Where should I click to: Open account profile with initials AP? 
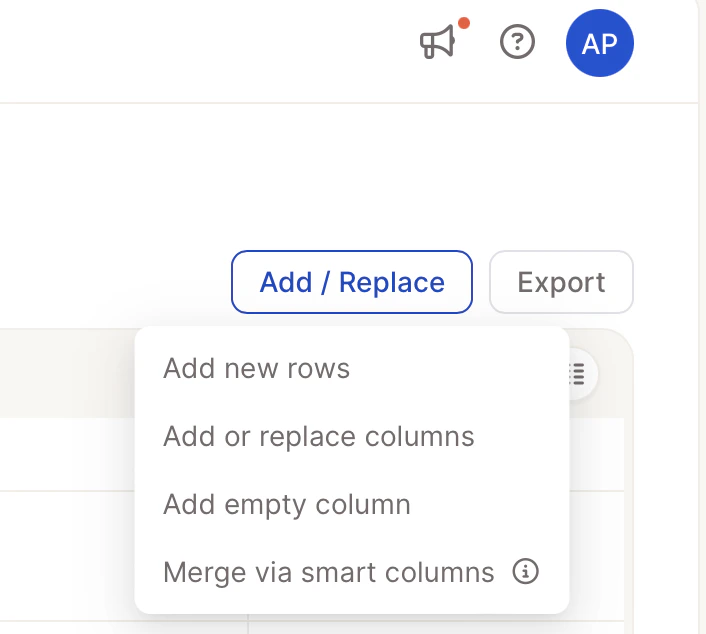[599, 43]
